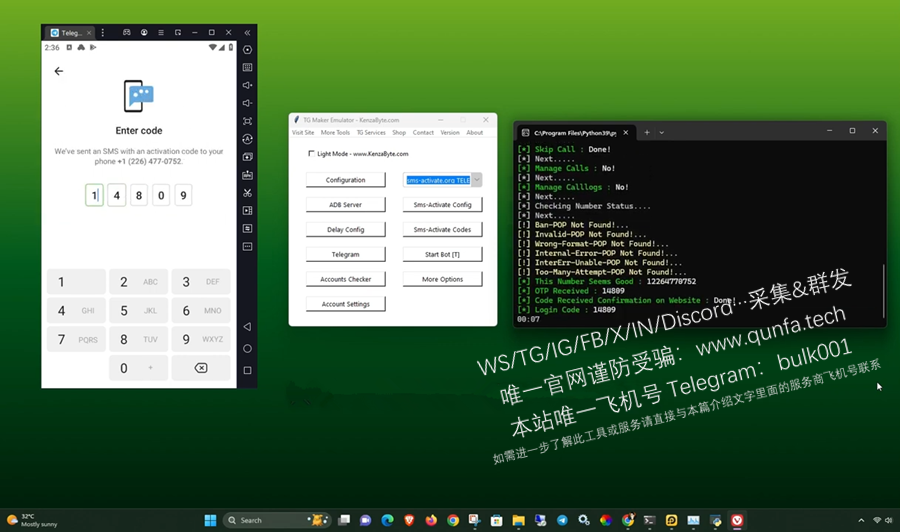Click gamepad icon in emulator title bar
The height and width of the screenshot is (532, 900).
point(127,33)
